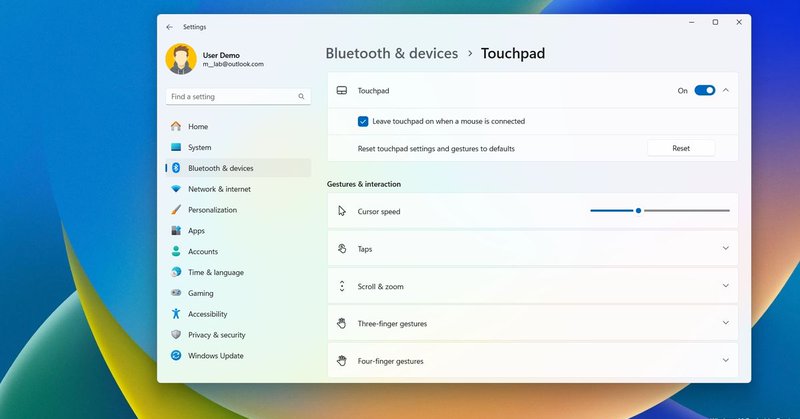Click the Gestures & interaction heading
The width and height of the screenshot is (800, 419).
pos(364,184)
